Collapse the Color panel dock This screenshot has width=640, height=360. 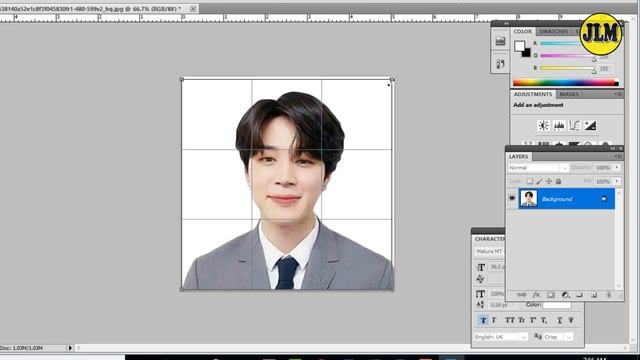pos(507,23)
